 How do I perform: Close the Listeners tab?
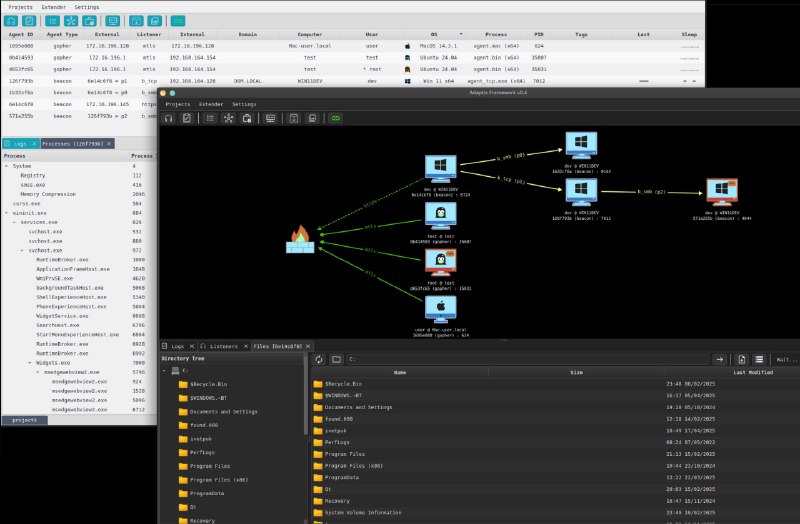pos(245,346)
